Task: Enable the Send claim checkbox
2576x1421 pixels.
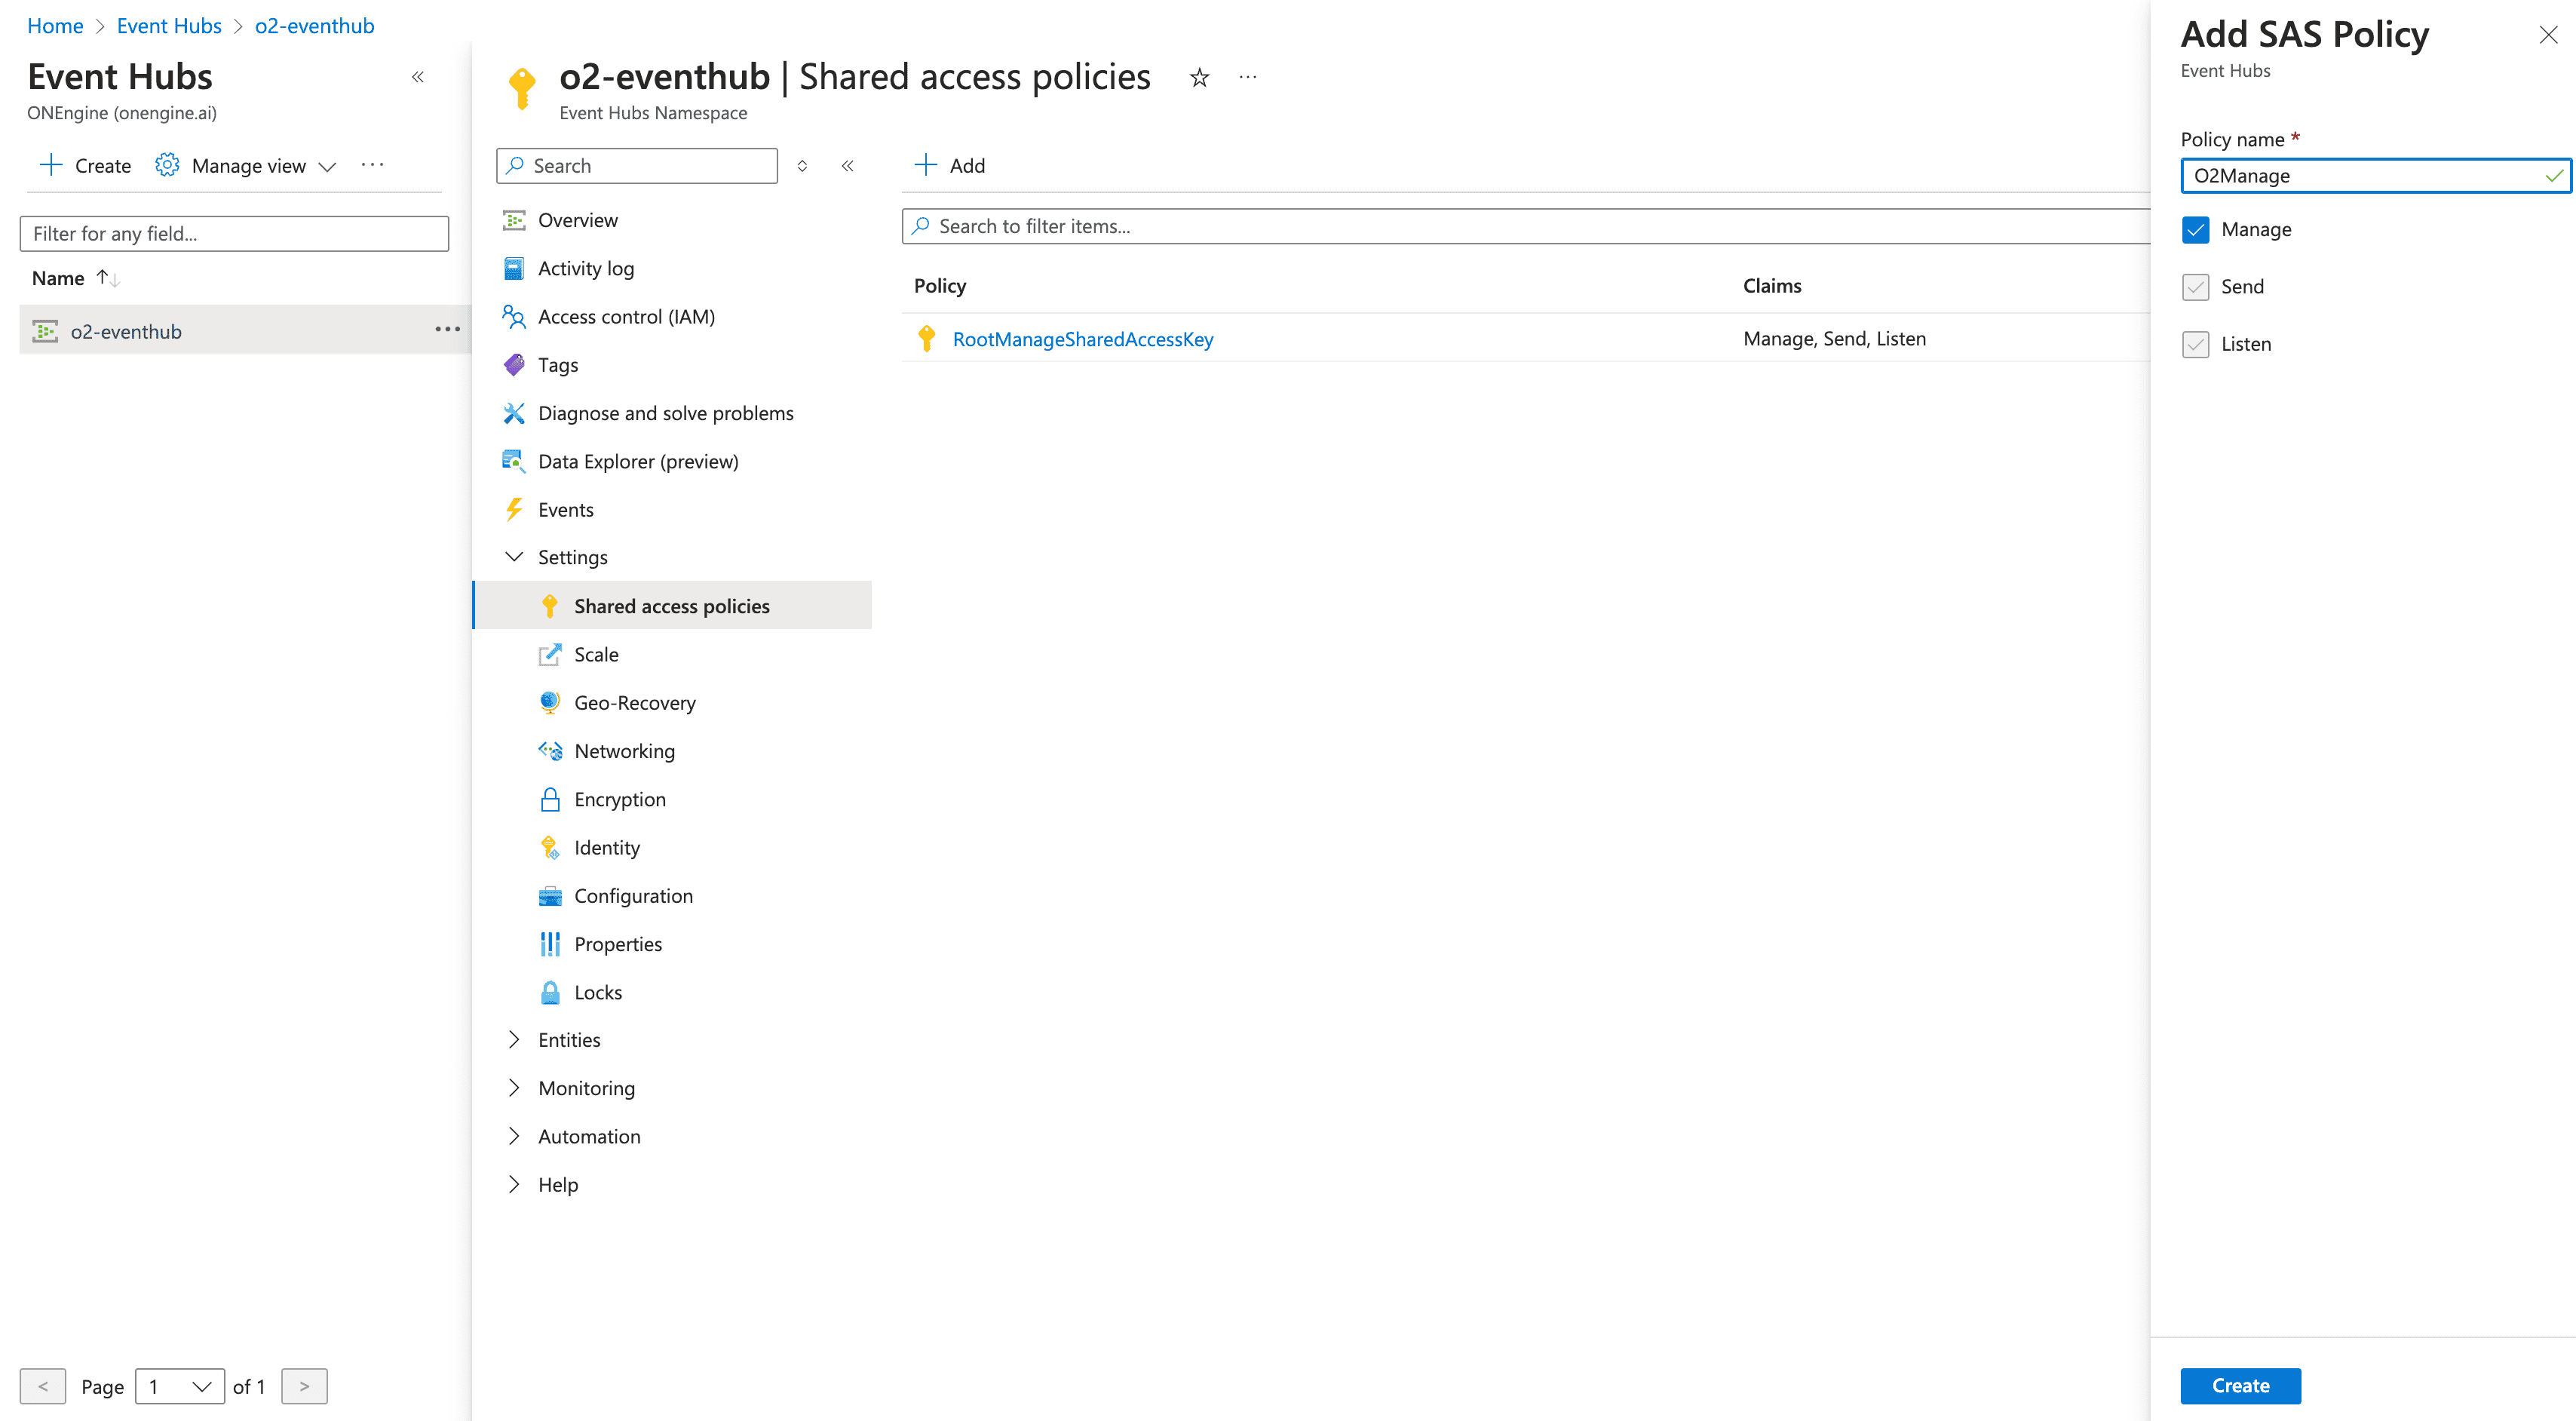Action: click(2196, 287)
